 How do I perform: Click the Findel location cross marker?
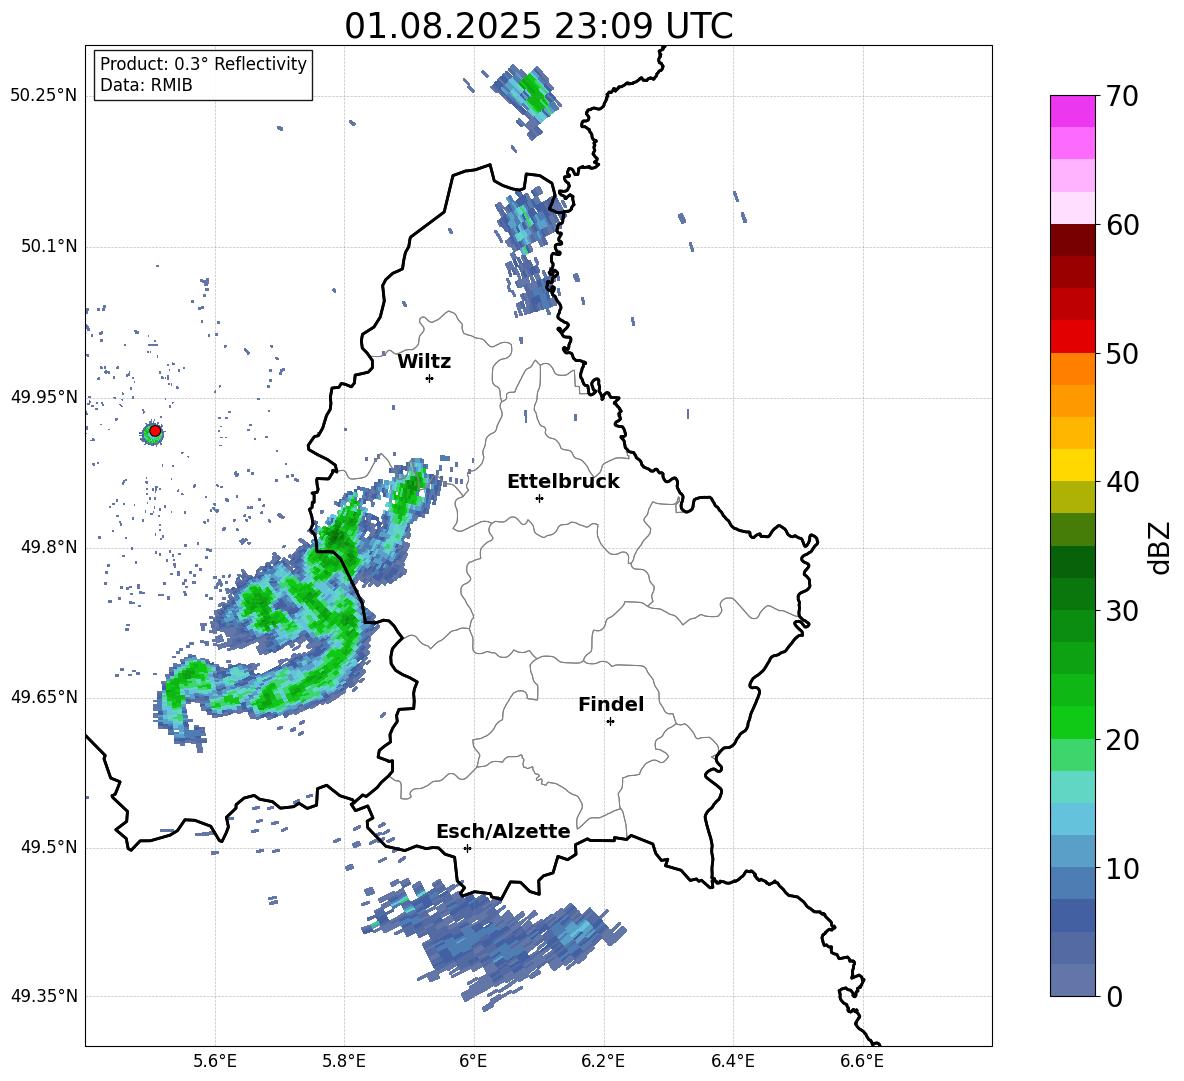pos(610,722)
